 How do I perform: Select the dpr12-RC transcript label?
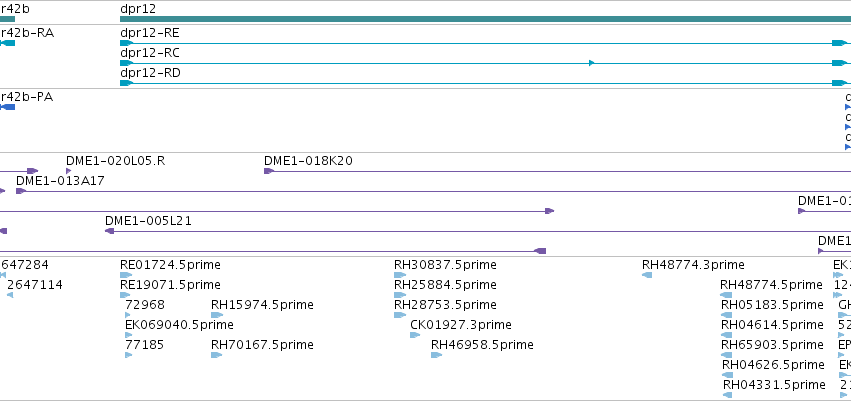150,53
